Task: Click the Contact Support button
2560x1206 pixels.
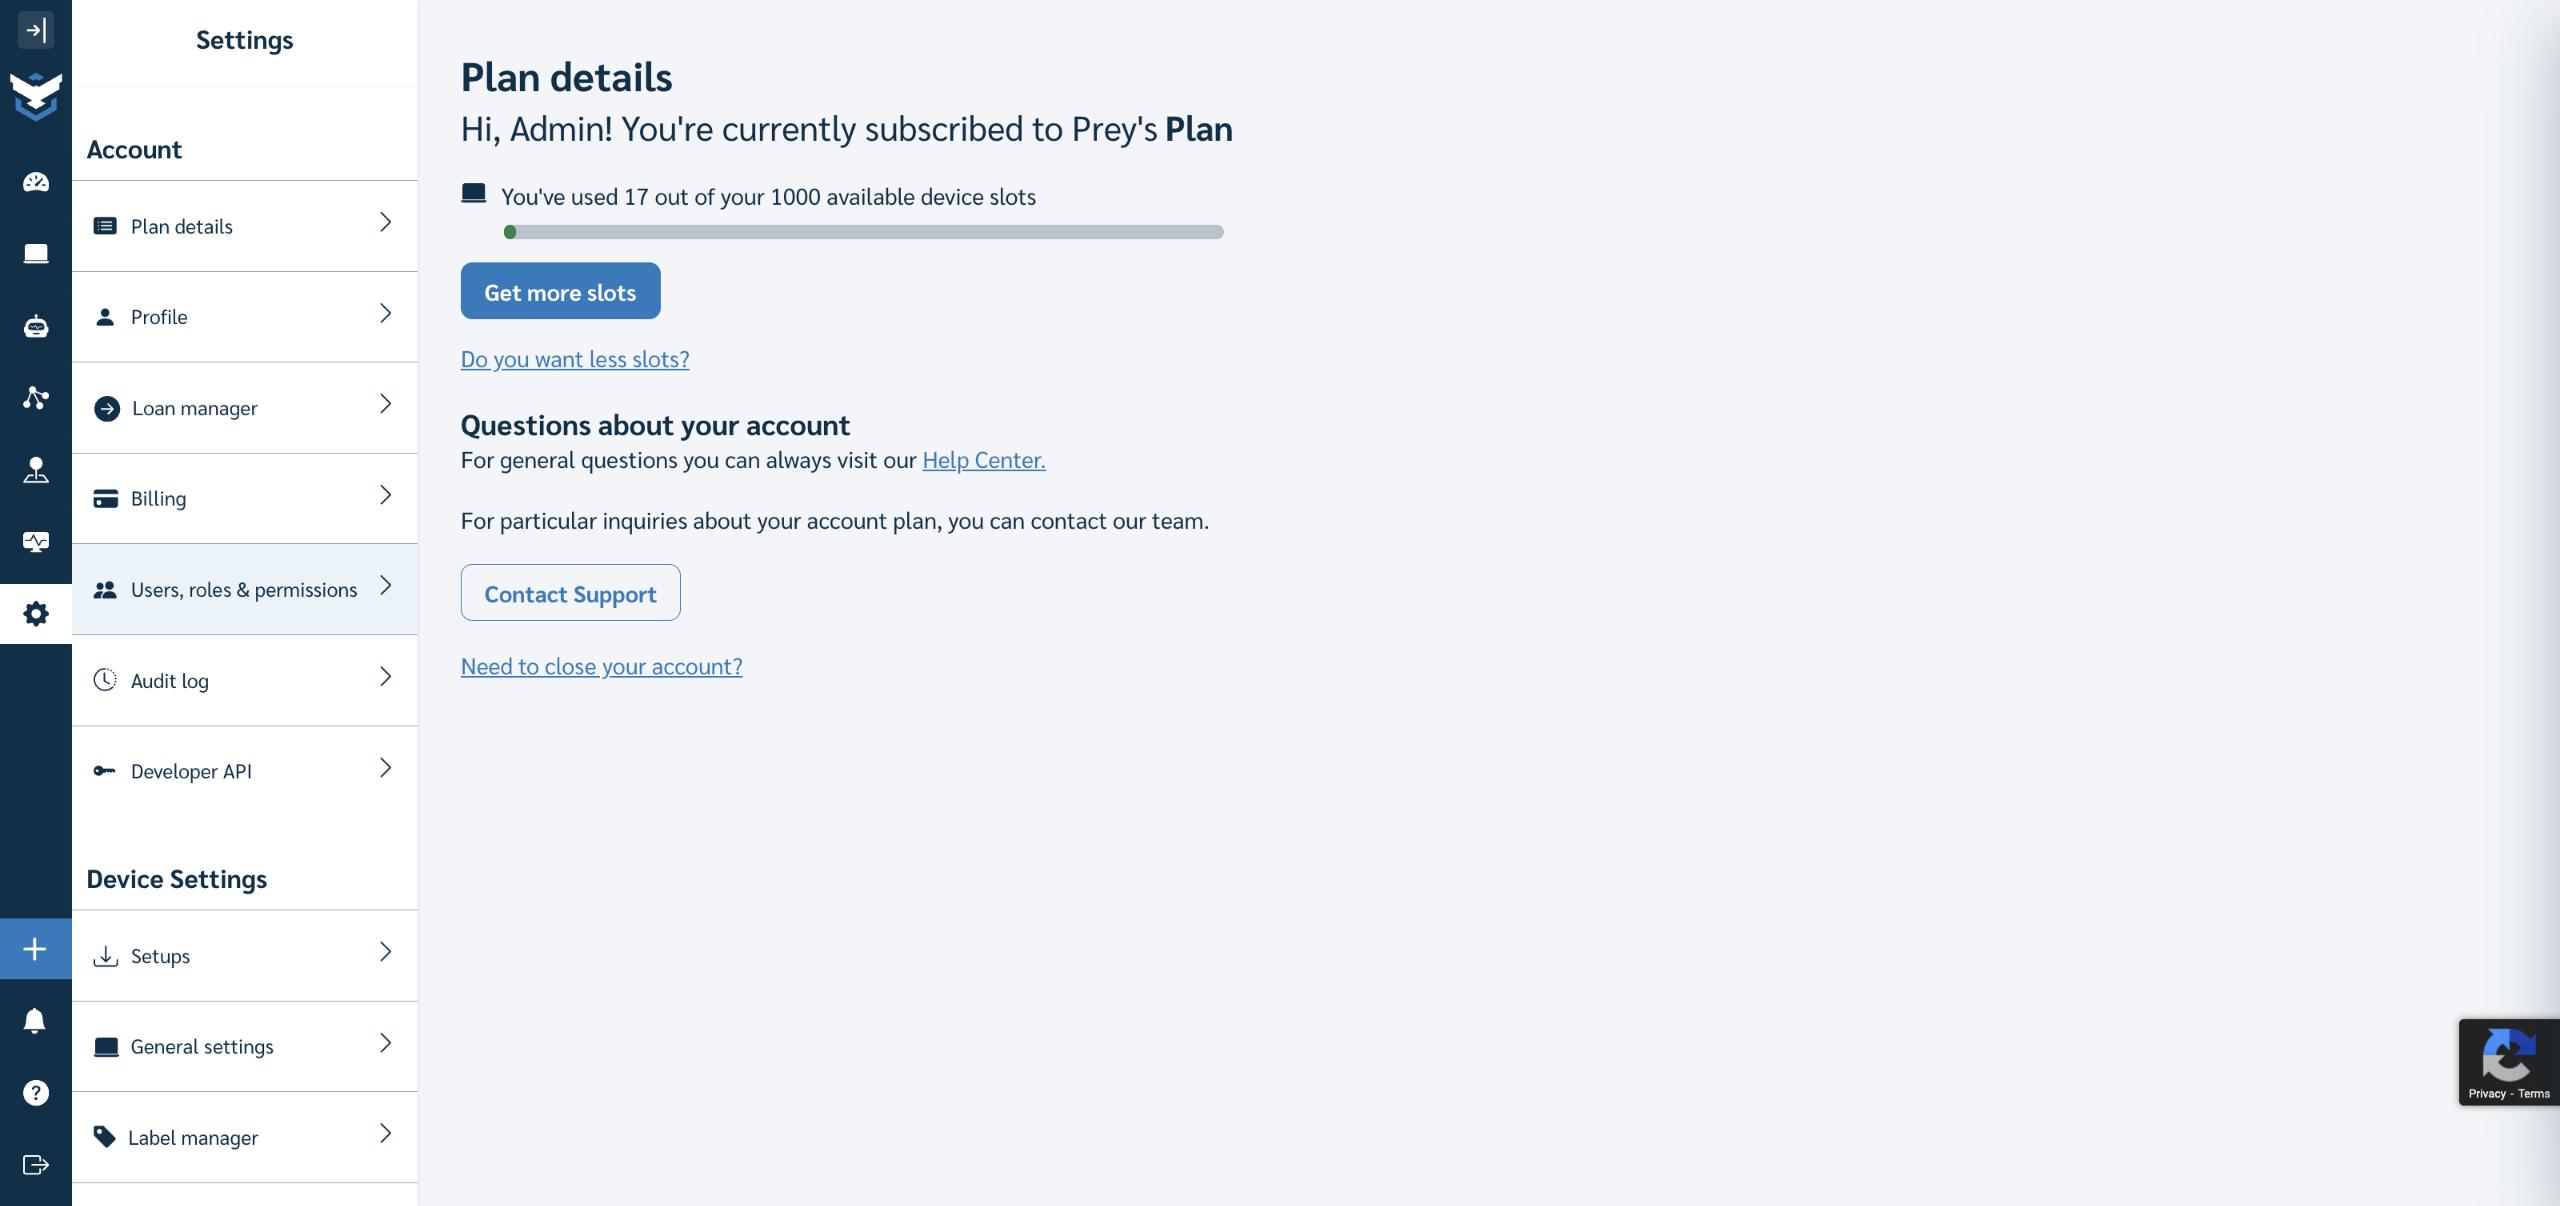Action: pyautogui.click(x=570, y=594)
